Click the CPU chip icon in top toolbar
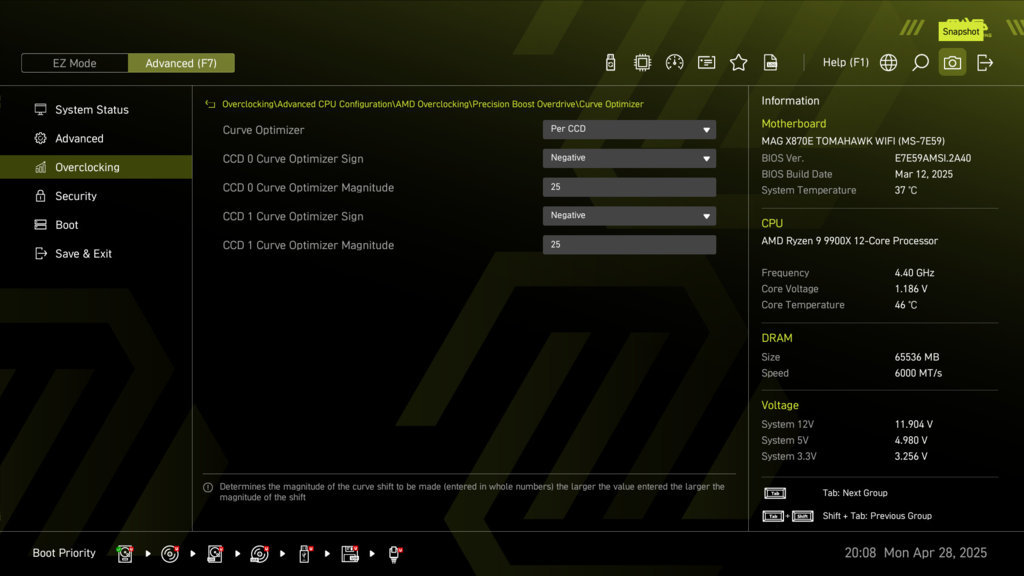This screenshot has height=576, width=1024. pos(642,63)
